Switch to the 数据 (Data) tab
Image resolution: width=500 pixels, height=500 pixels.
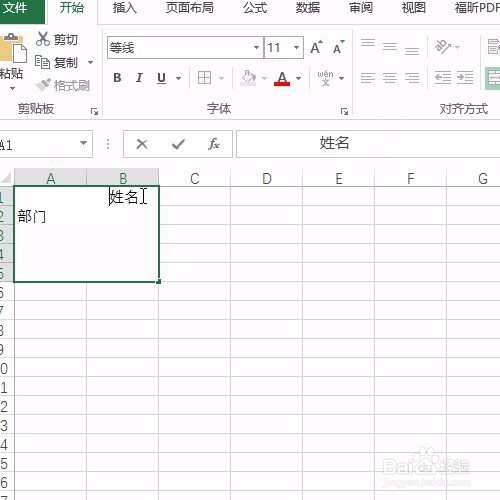(308, 8)
